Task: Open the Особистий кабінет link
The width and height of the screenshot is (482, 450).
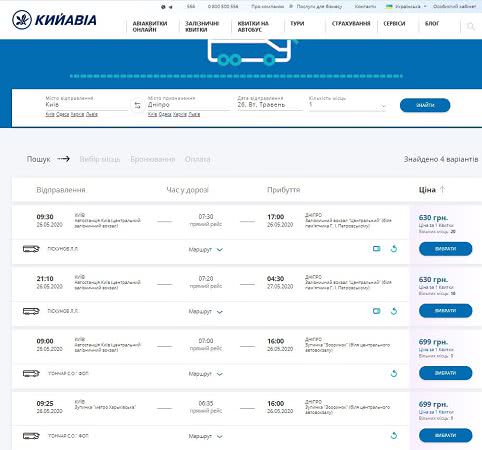Action: pos(454,6)
